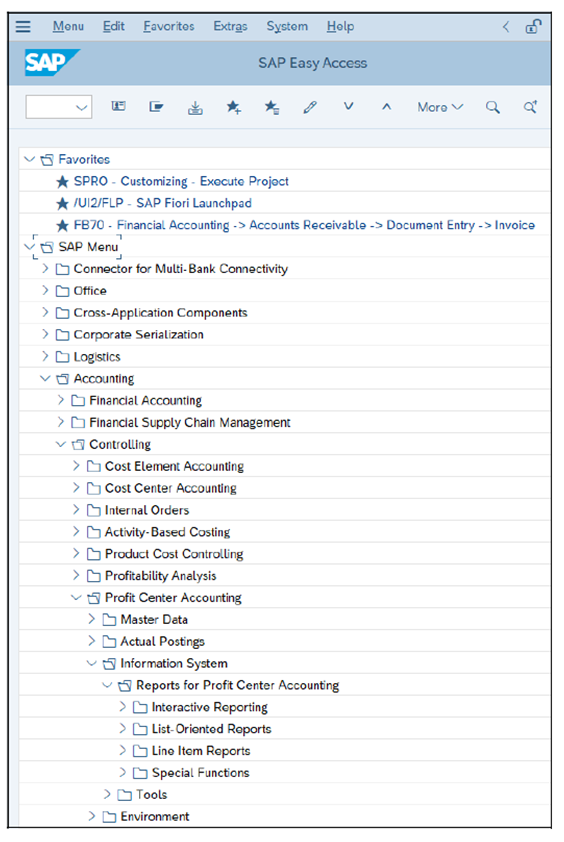Image resolution: width=564 pixels, height=842 pixels.
Task: Select Line Item Reports row
Action: tap(284, 751)
